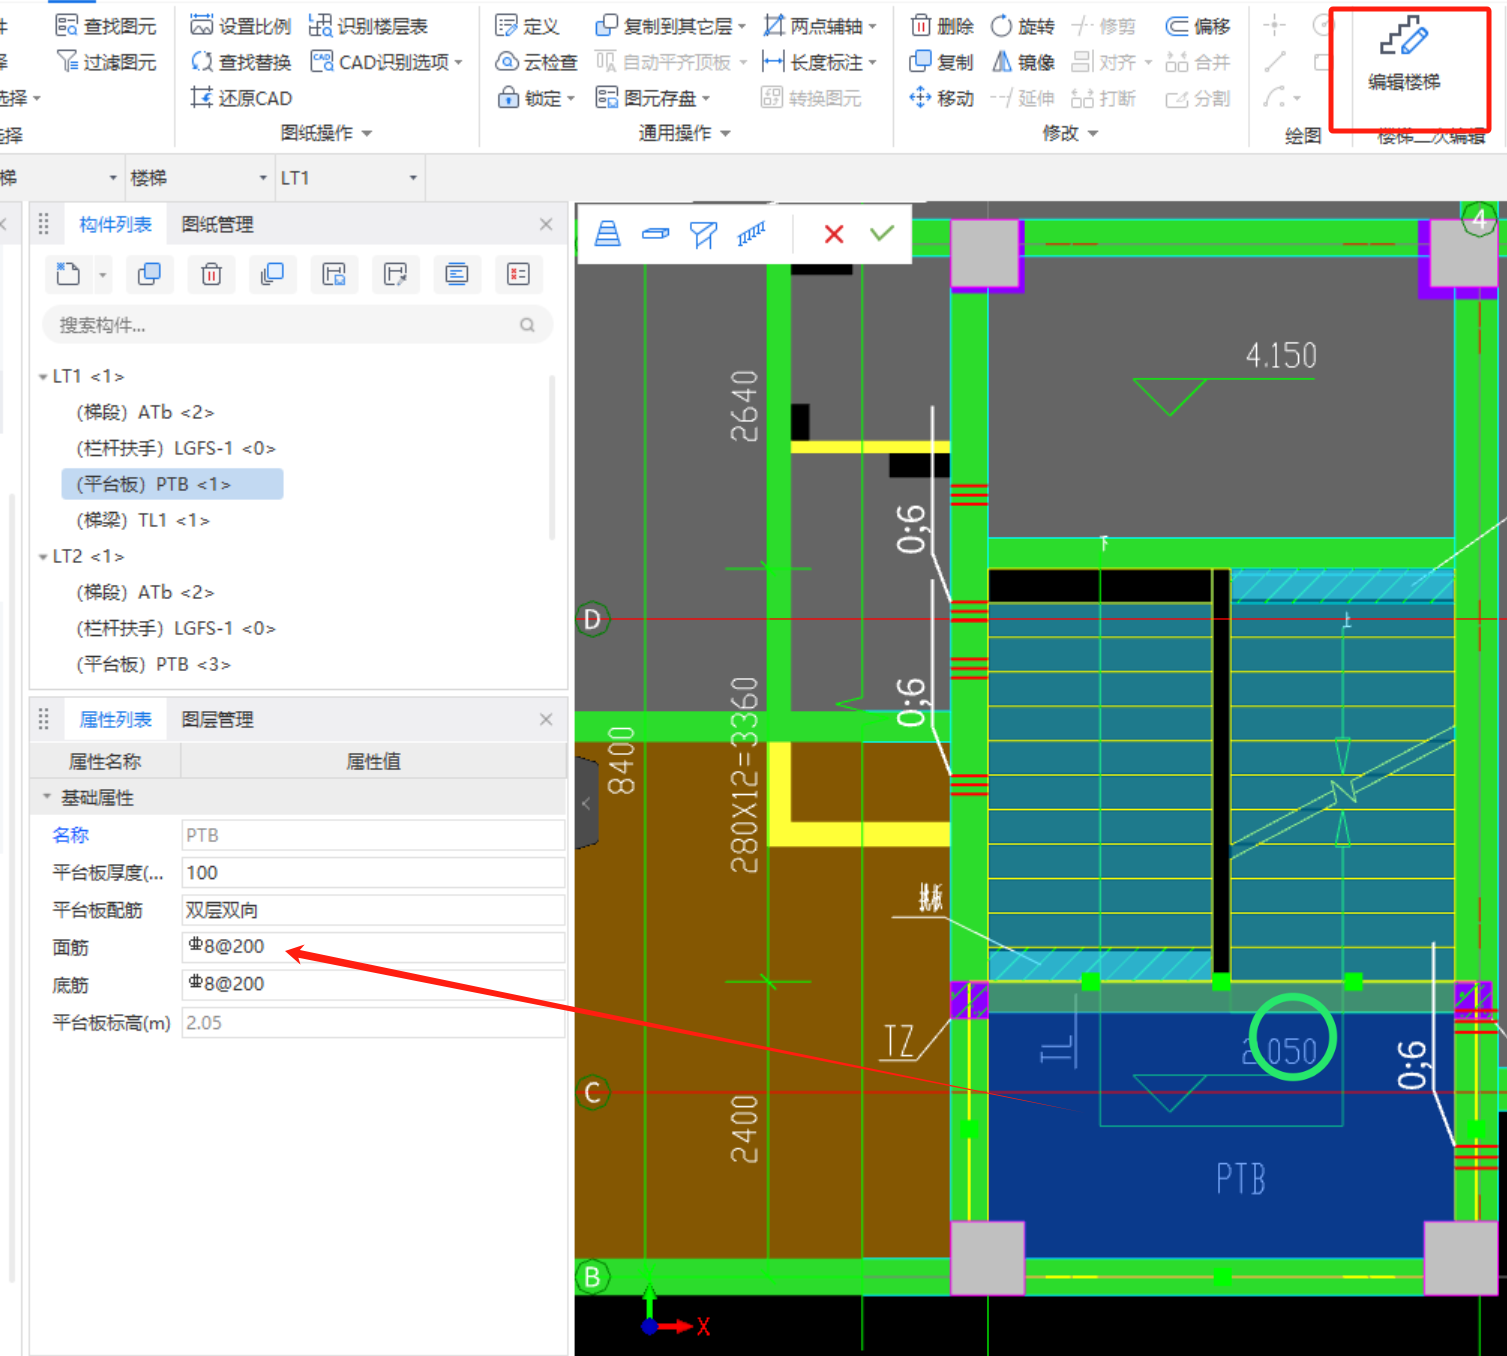Viewport: 1507px width, 1356px height.
Task: Confirm stair editing with green checkmark
Action: pyautogui.click(x=881, y=233)
